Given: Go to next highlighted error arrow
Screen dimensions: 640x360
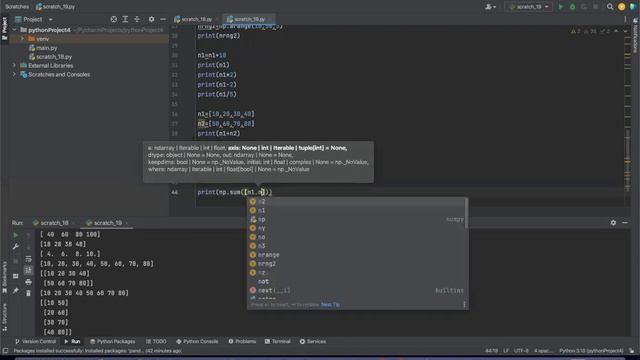Looking at the screenshot, I should coord(625,31).
